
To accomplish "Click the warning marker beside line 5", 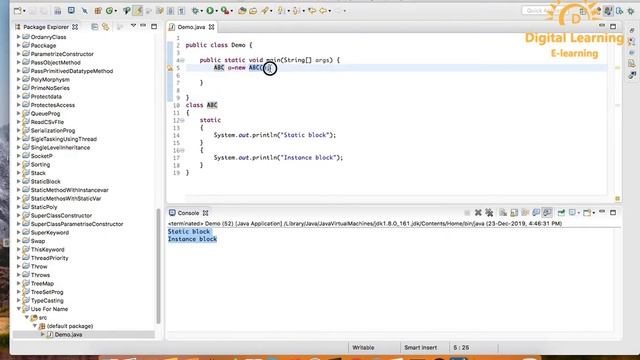I will pyautogui.click(x=170, y=68).
